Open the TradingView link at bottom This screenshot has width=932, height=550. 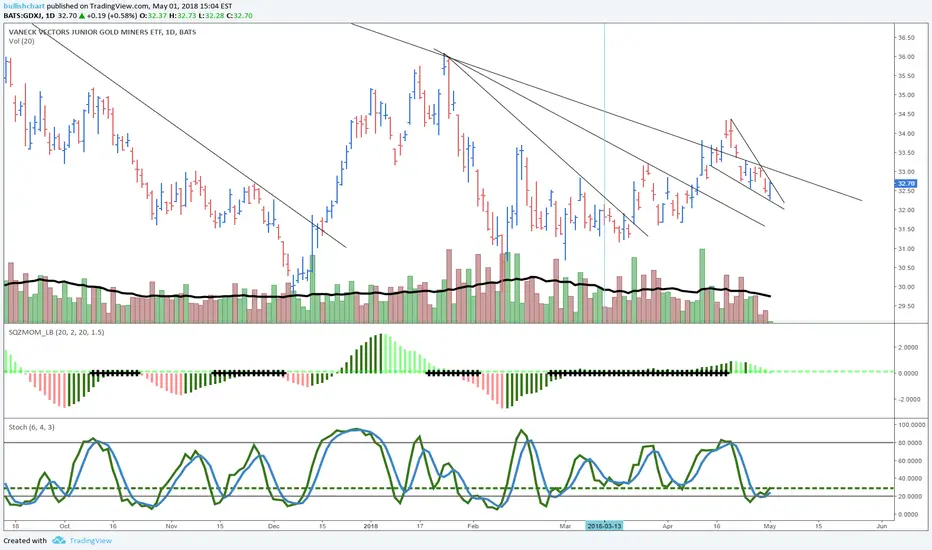click(90, 540)
